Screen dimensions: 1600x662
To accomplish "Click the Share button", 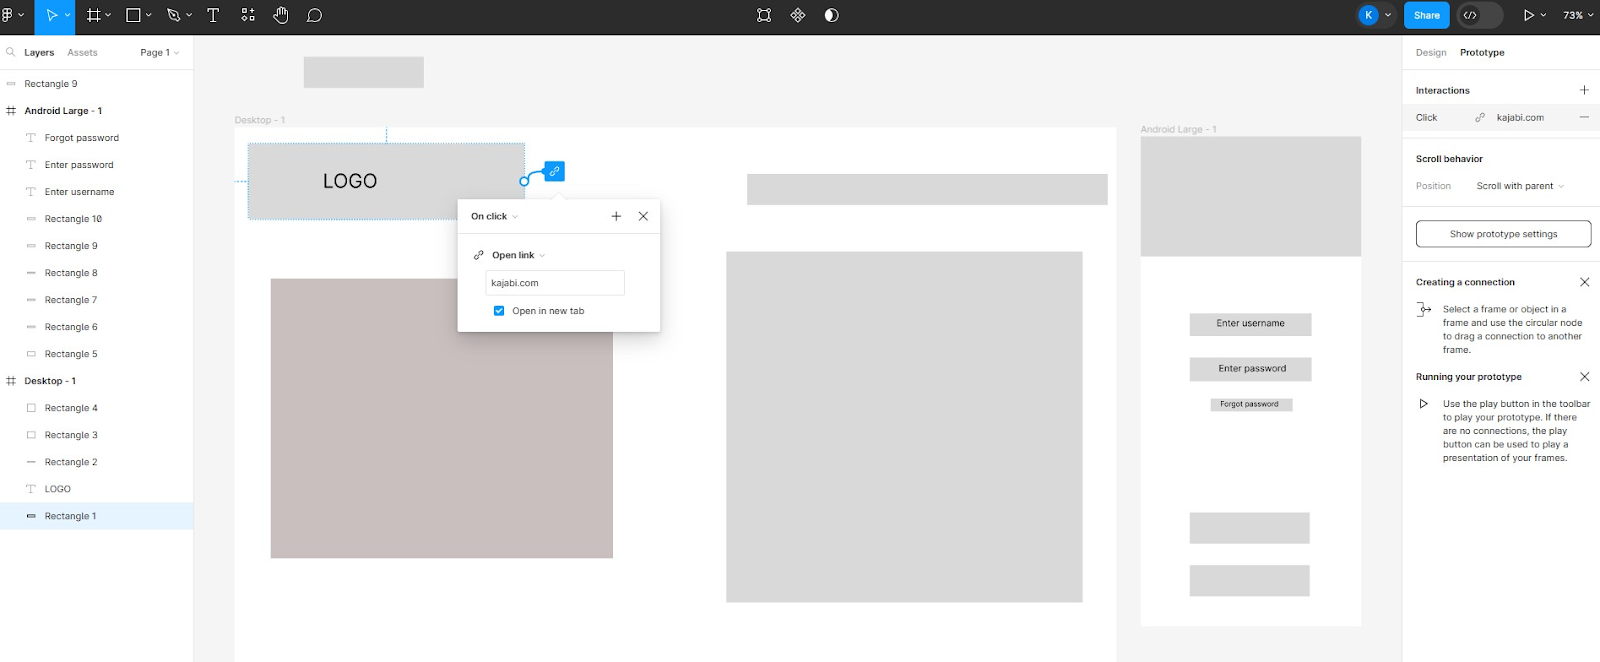I will (x=1427, y=15).
